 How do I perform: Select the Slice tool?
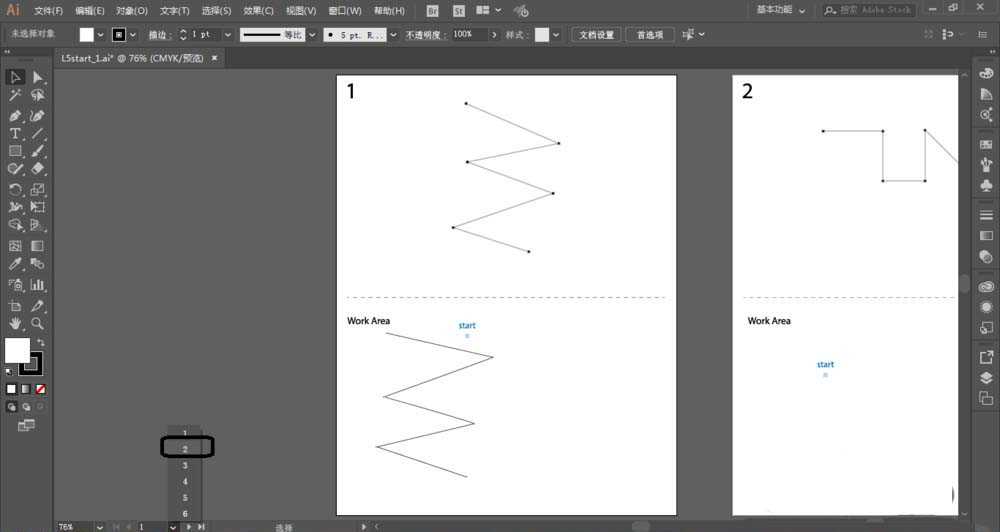pyautogui.click(x=38, y=306)
